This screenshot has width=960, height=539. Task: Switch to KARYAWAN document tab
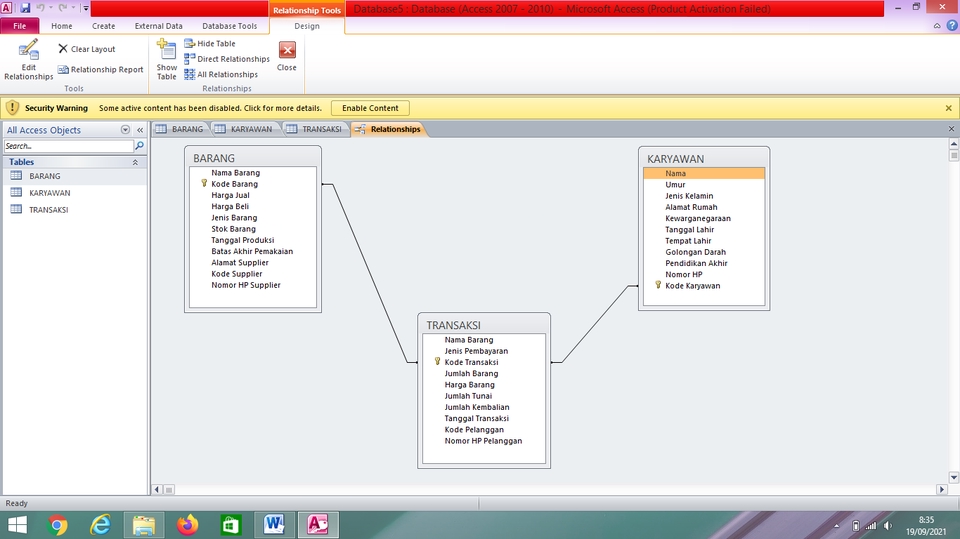(x=244, y=129)
